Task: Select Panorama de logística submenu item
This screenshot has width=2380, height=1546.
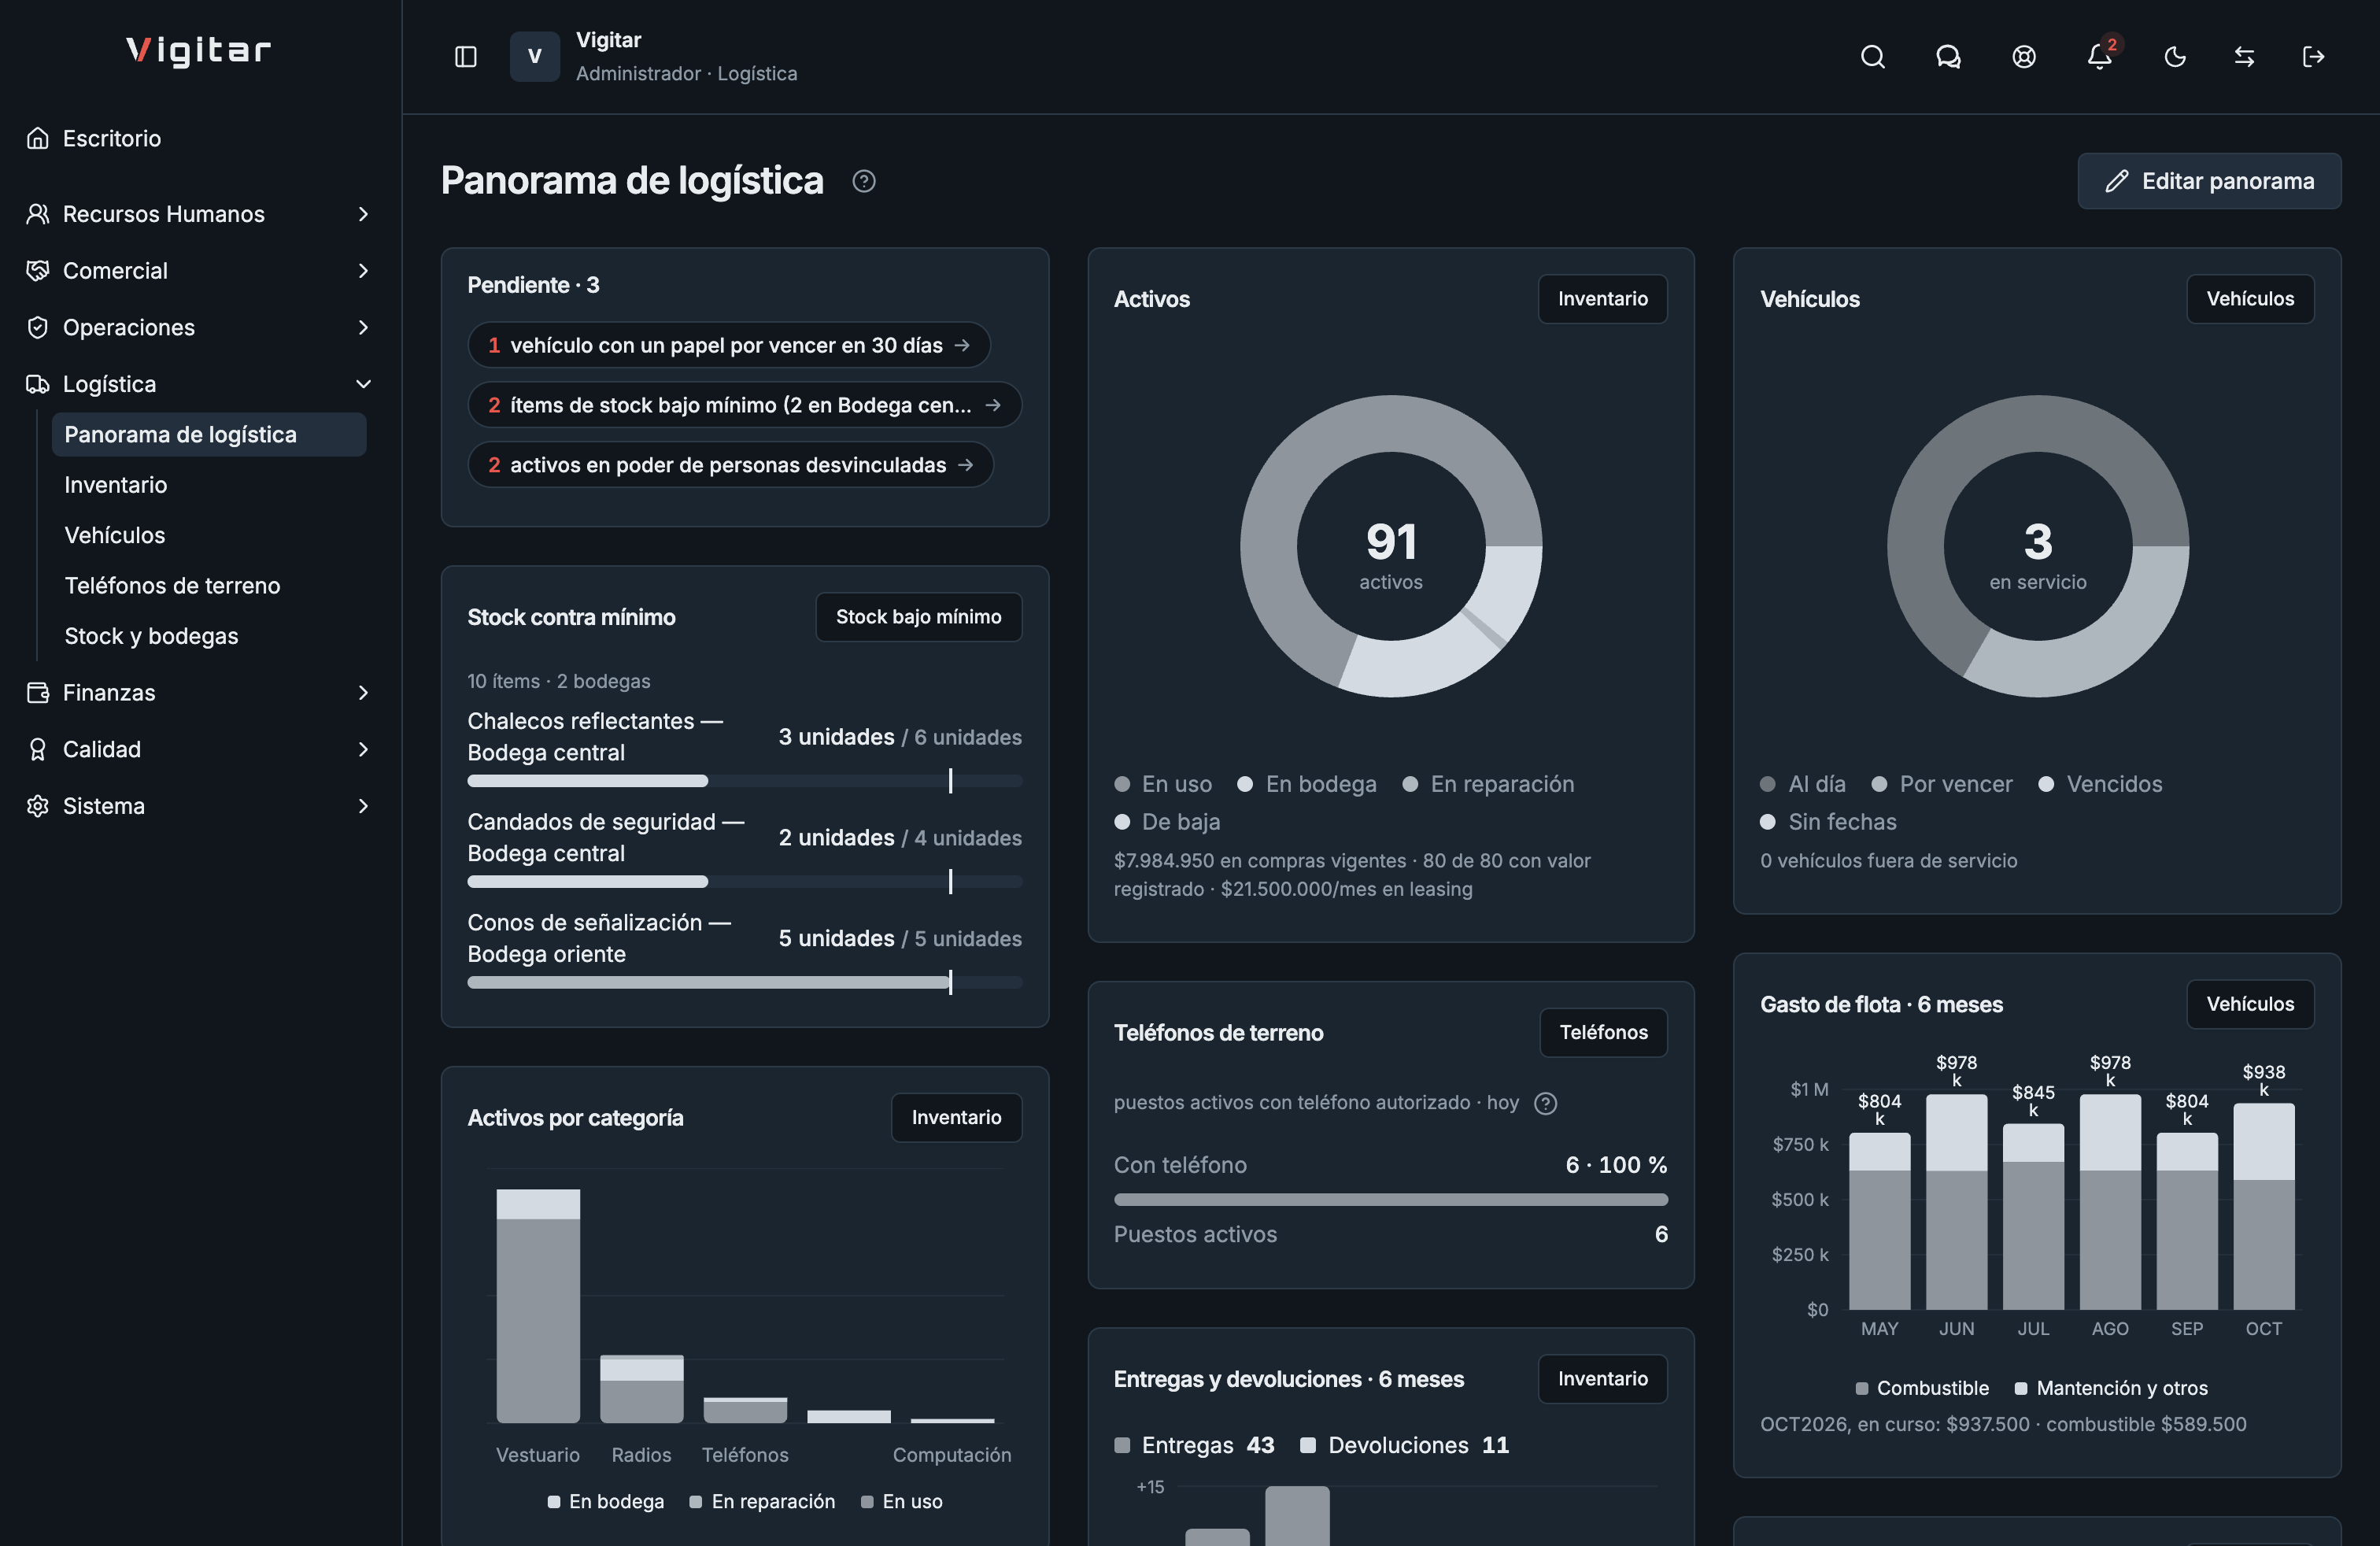Action: pyautogui.click(x=209, y=435)
